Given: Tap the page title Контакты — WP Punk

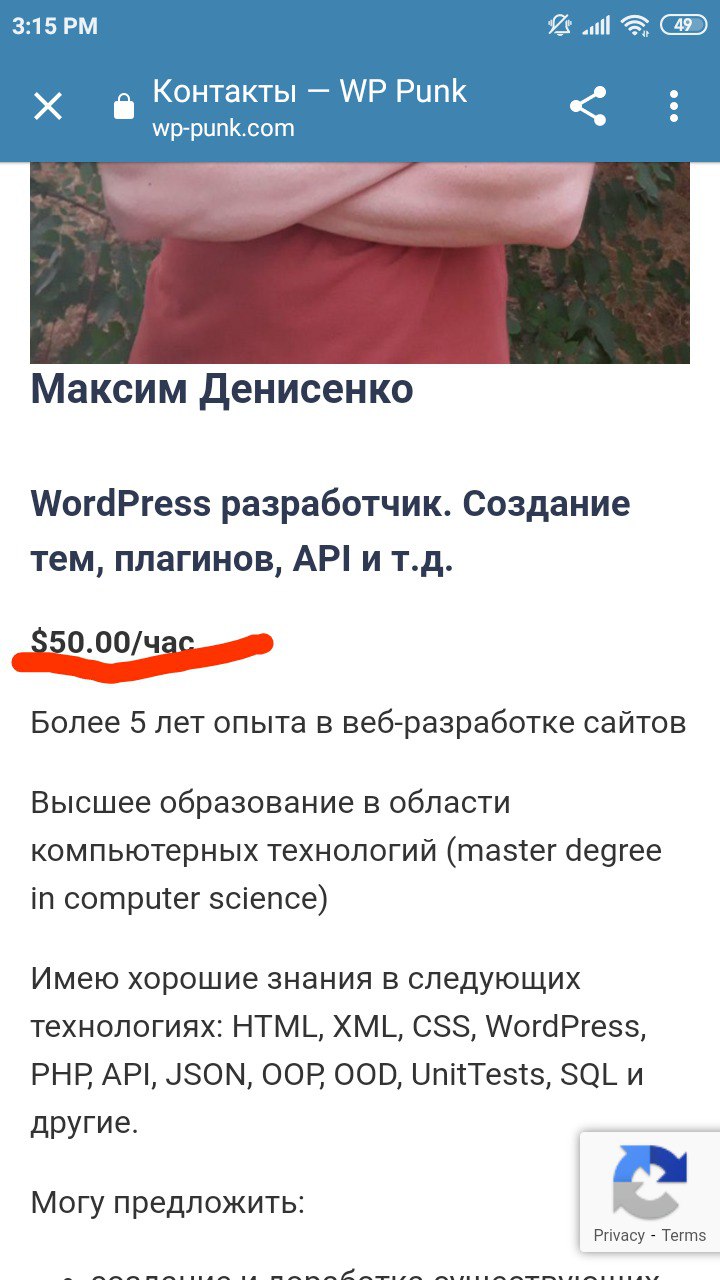Looking at the screenshot, I should 309,91.
